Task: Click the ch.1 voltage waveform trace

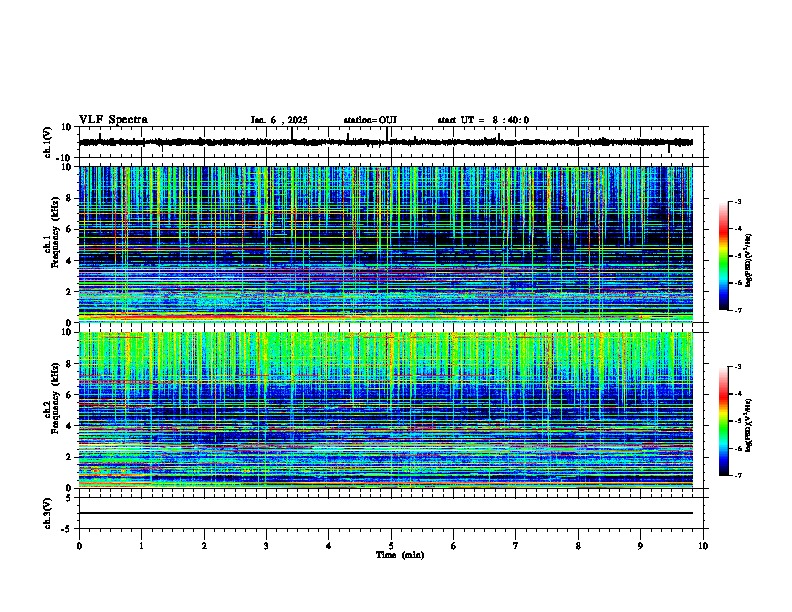Action: click(386, 142)
